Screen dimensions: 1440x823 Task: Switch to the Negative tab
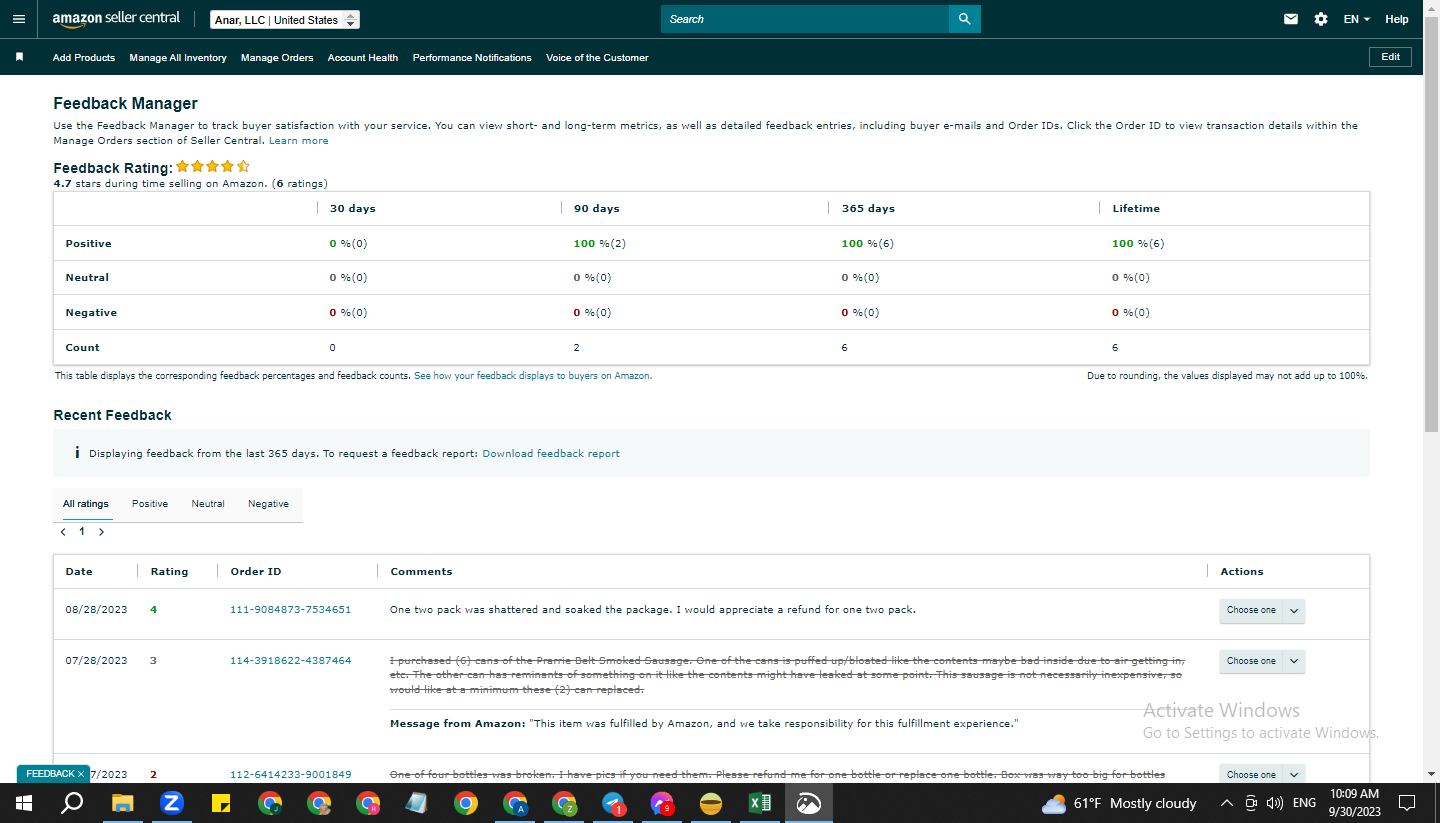268,504
